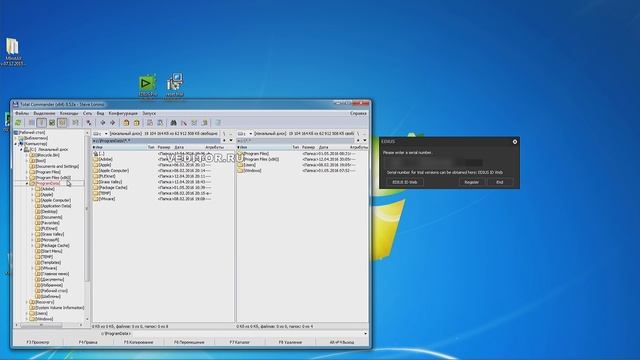Collapse the C: local disk tree node
The image size is (640, 360).
[x=22, y=150]
